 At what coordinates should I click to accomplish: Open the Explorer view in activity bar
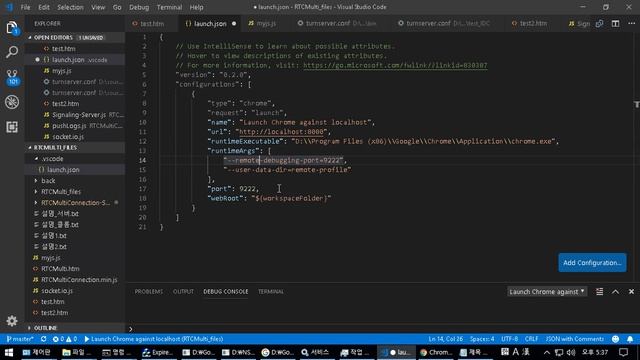coord(12,28)
